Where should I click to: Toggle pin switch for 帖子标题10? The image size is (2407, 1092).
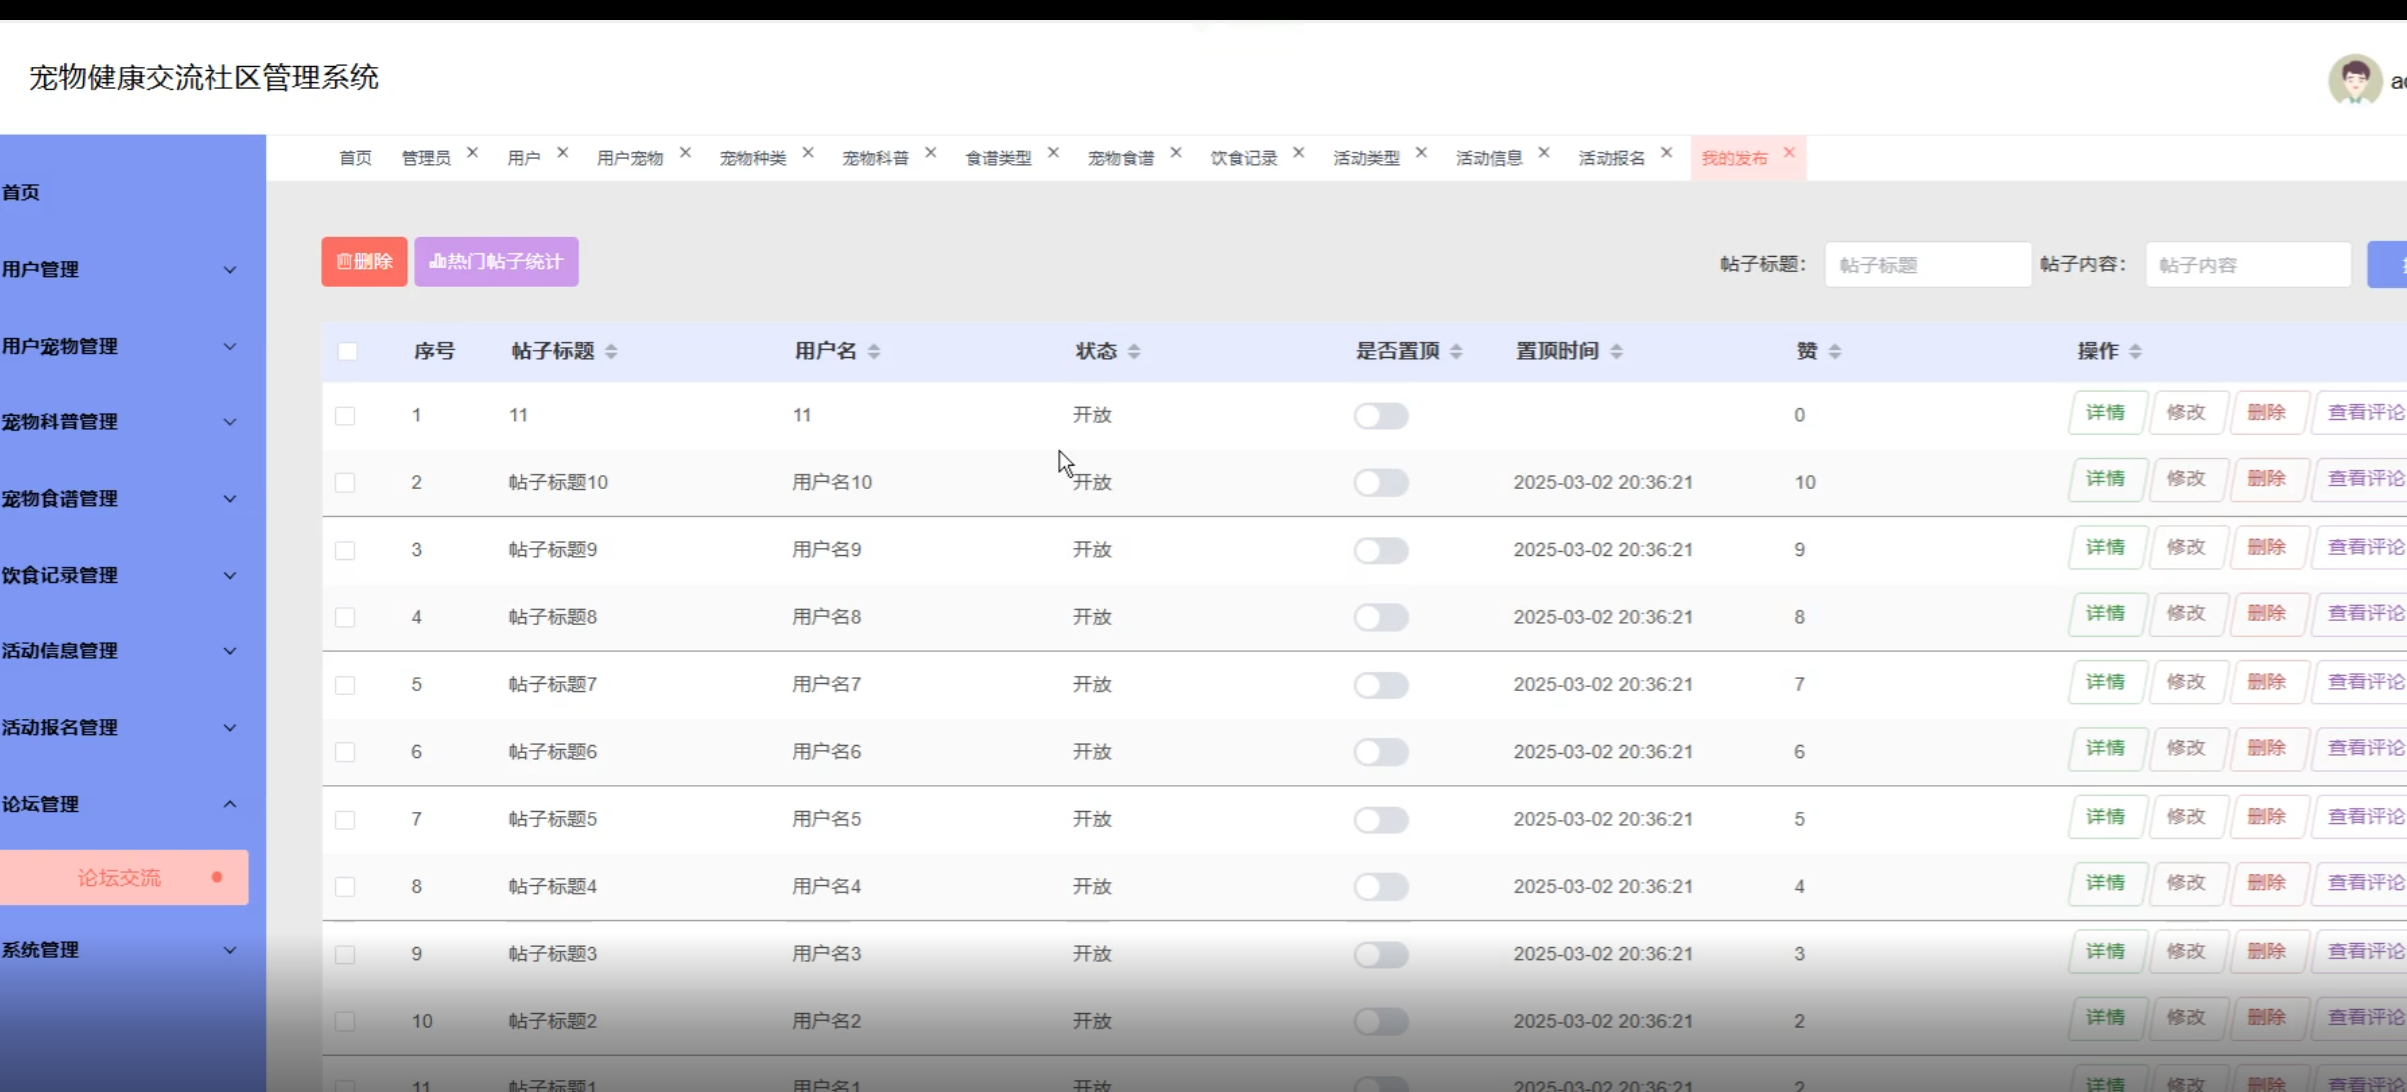coord(1380,482)
